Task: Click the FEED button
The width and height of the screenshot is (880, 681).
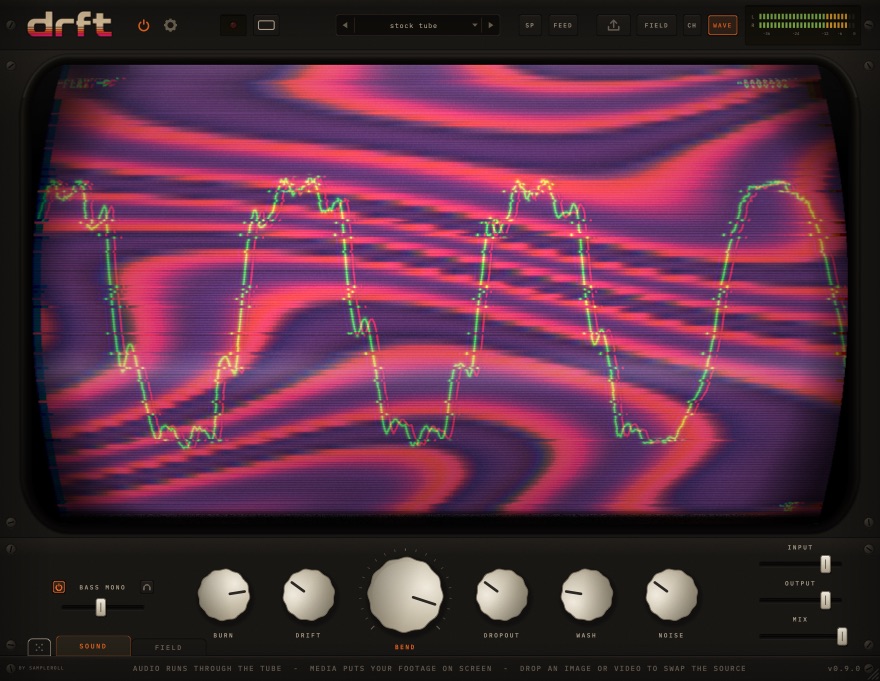Action: coord(562,25)
